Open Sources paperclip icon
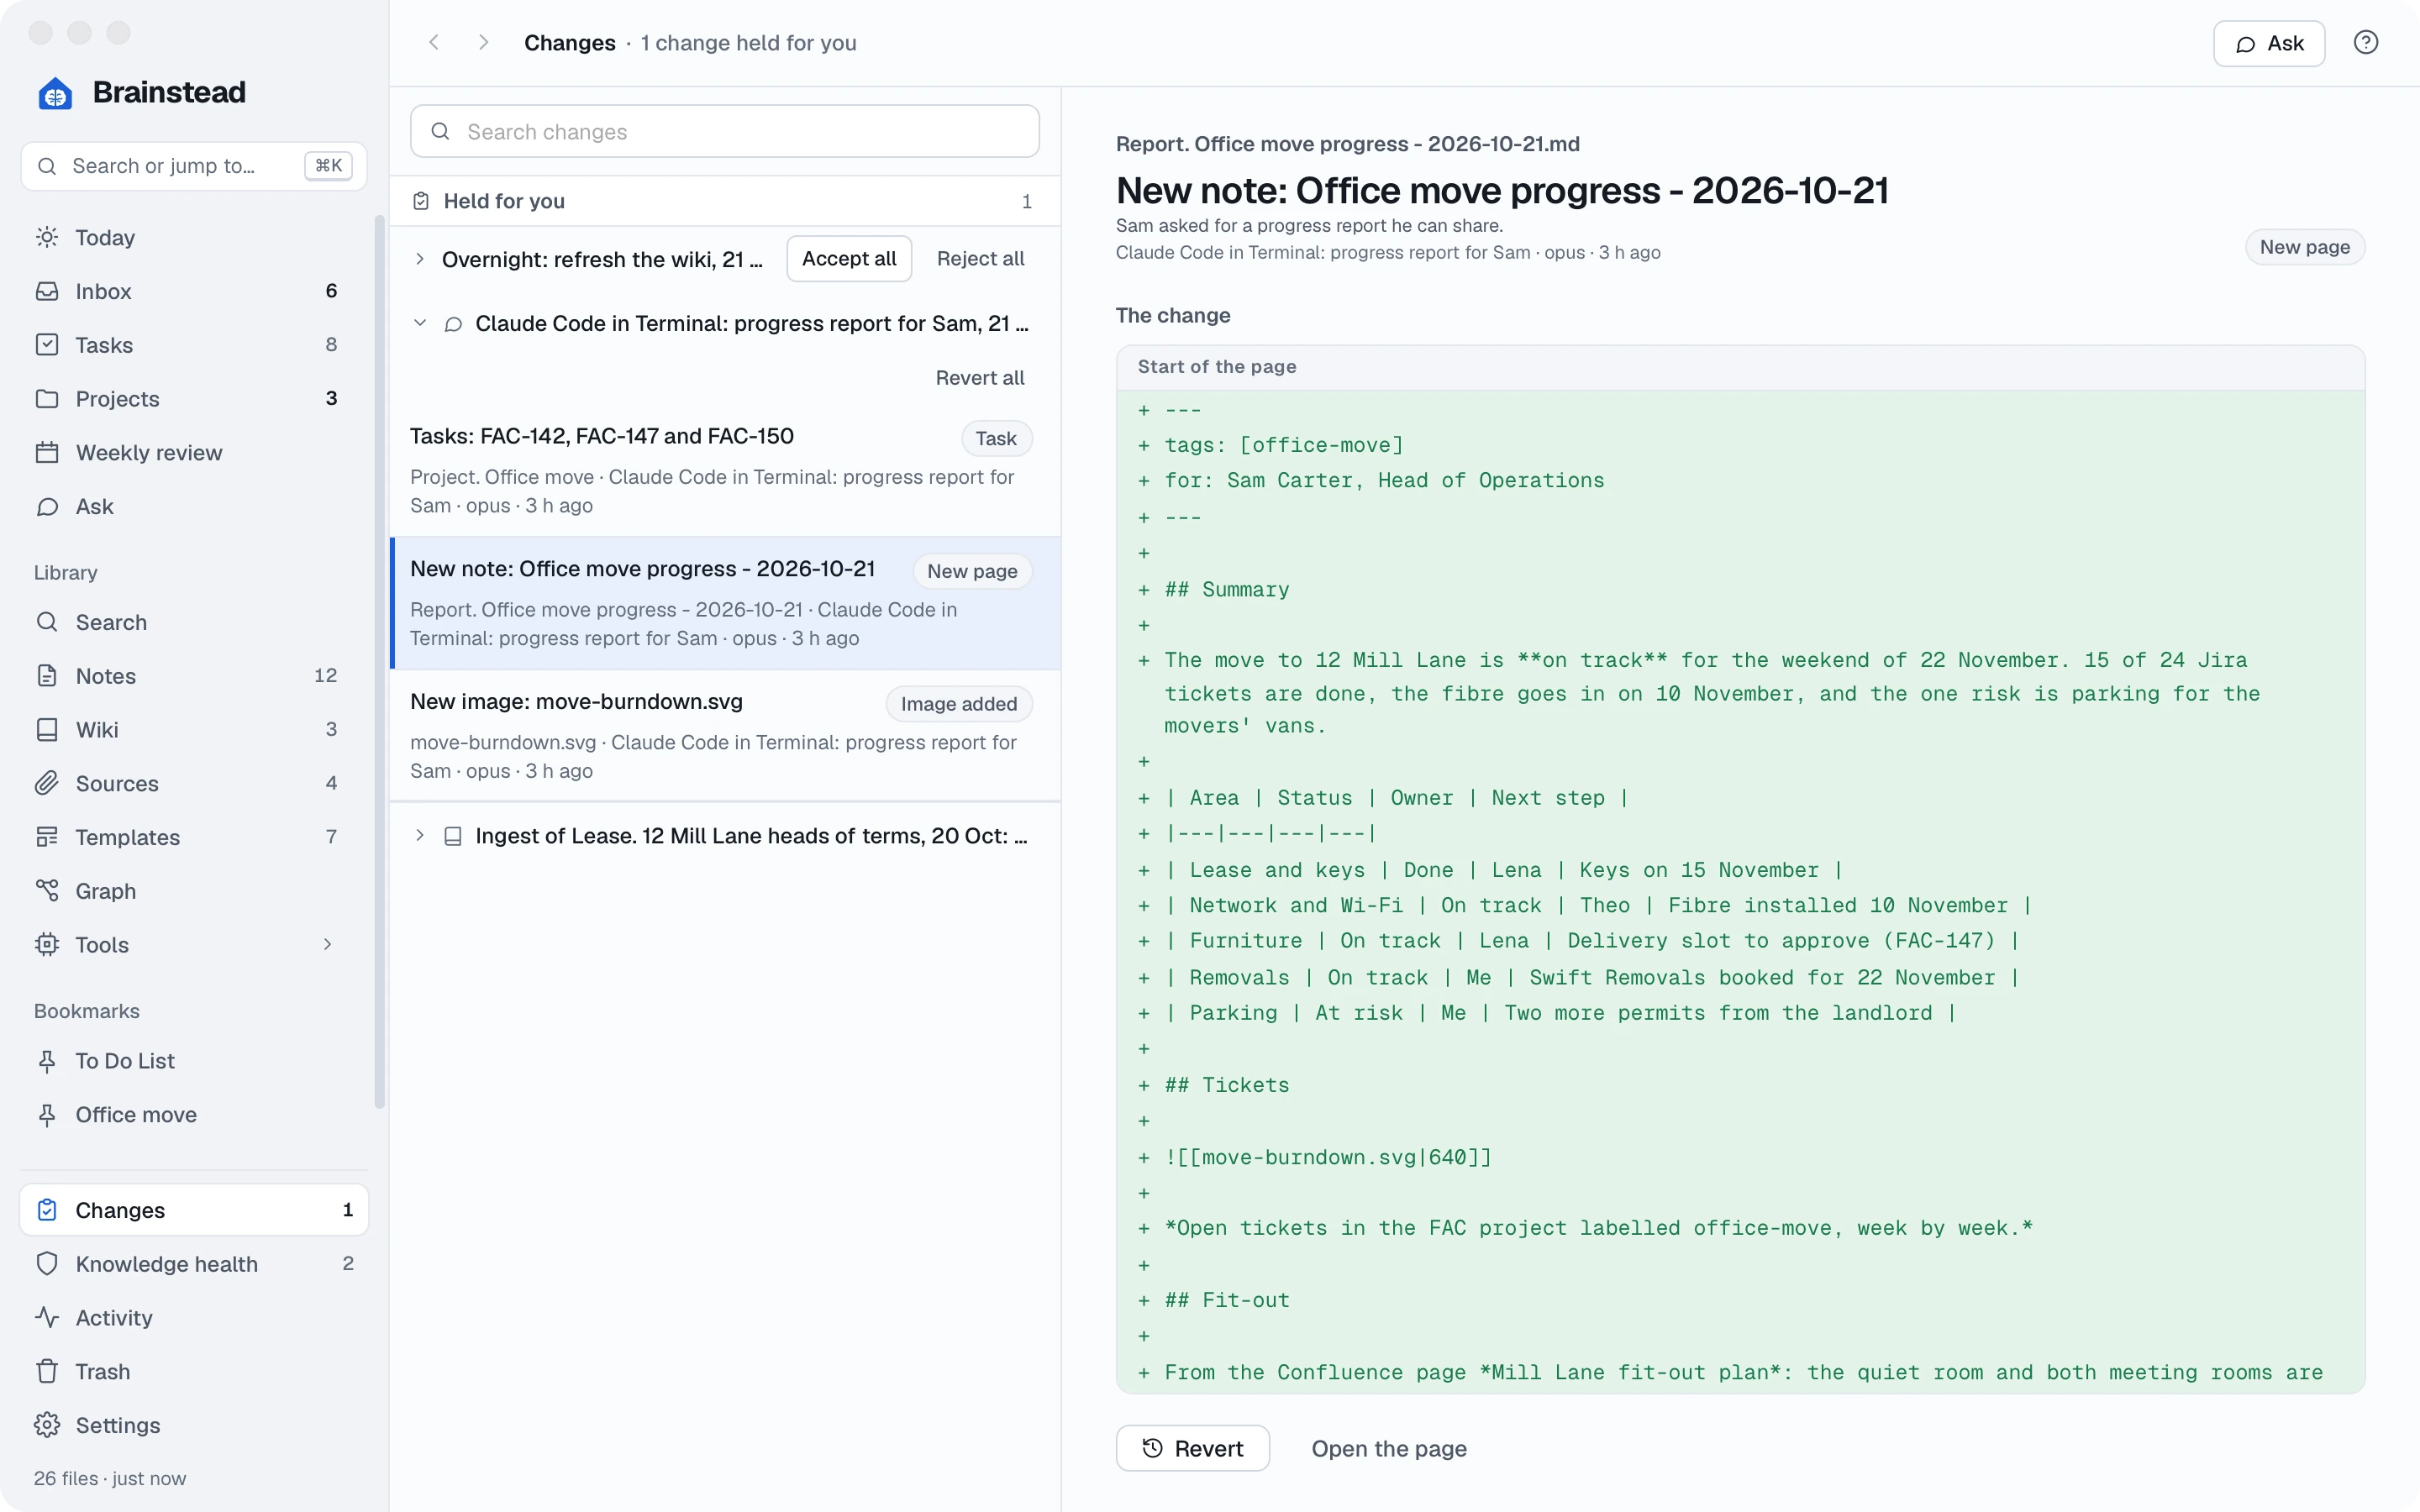The height and width of the screenshot is (1512, 2420). point(47,784)
